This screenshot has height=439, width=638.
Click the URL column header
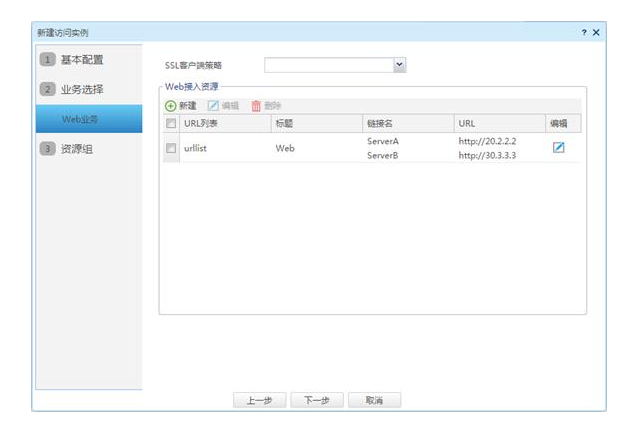tap(500, 123)
